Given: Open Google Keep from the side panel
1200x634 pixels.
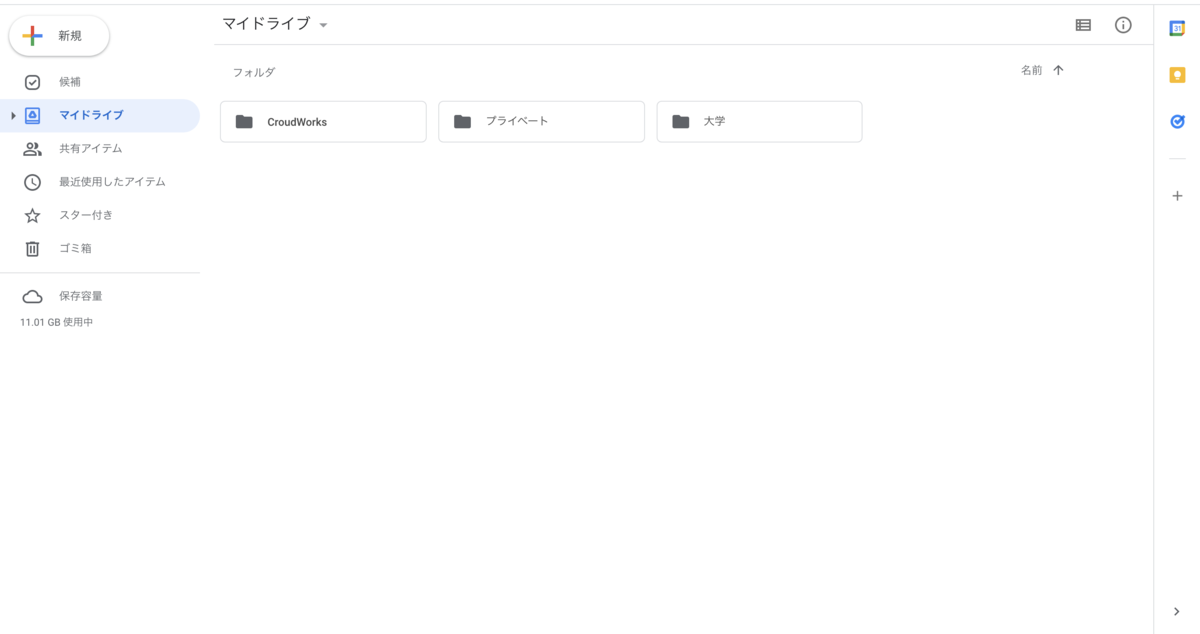Looking at the screenshot, I should pos(1177,74).
